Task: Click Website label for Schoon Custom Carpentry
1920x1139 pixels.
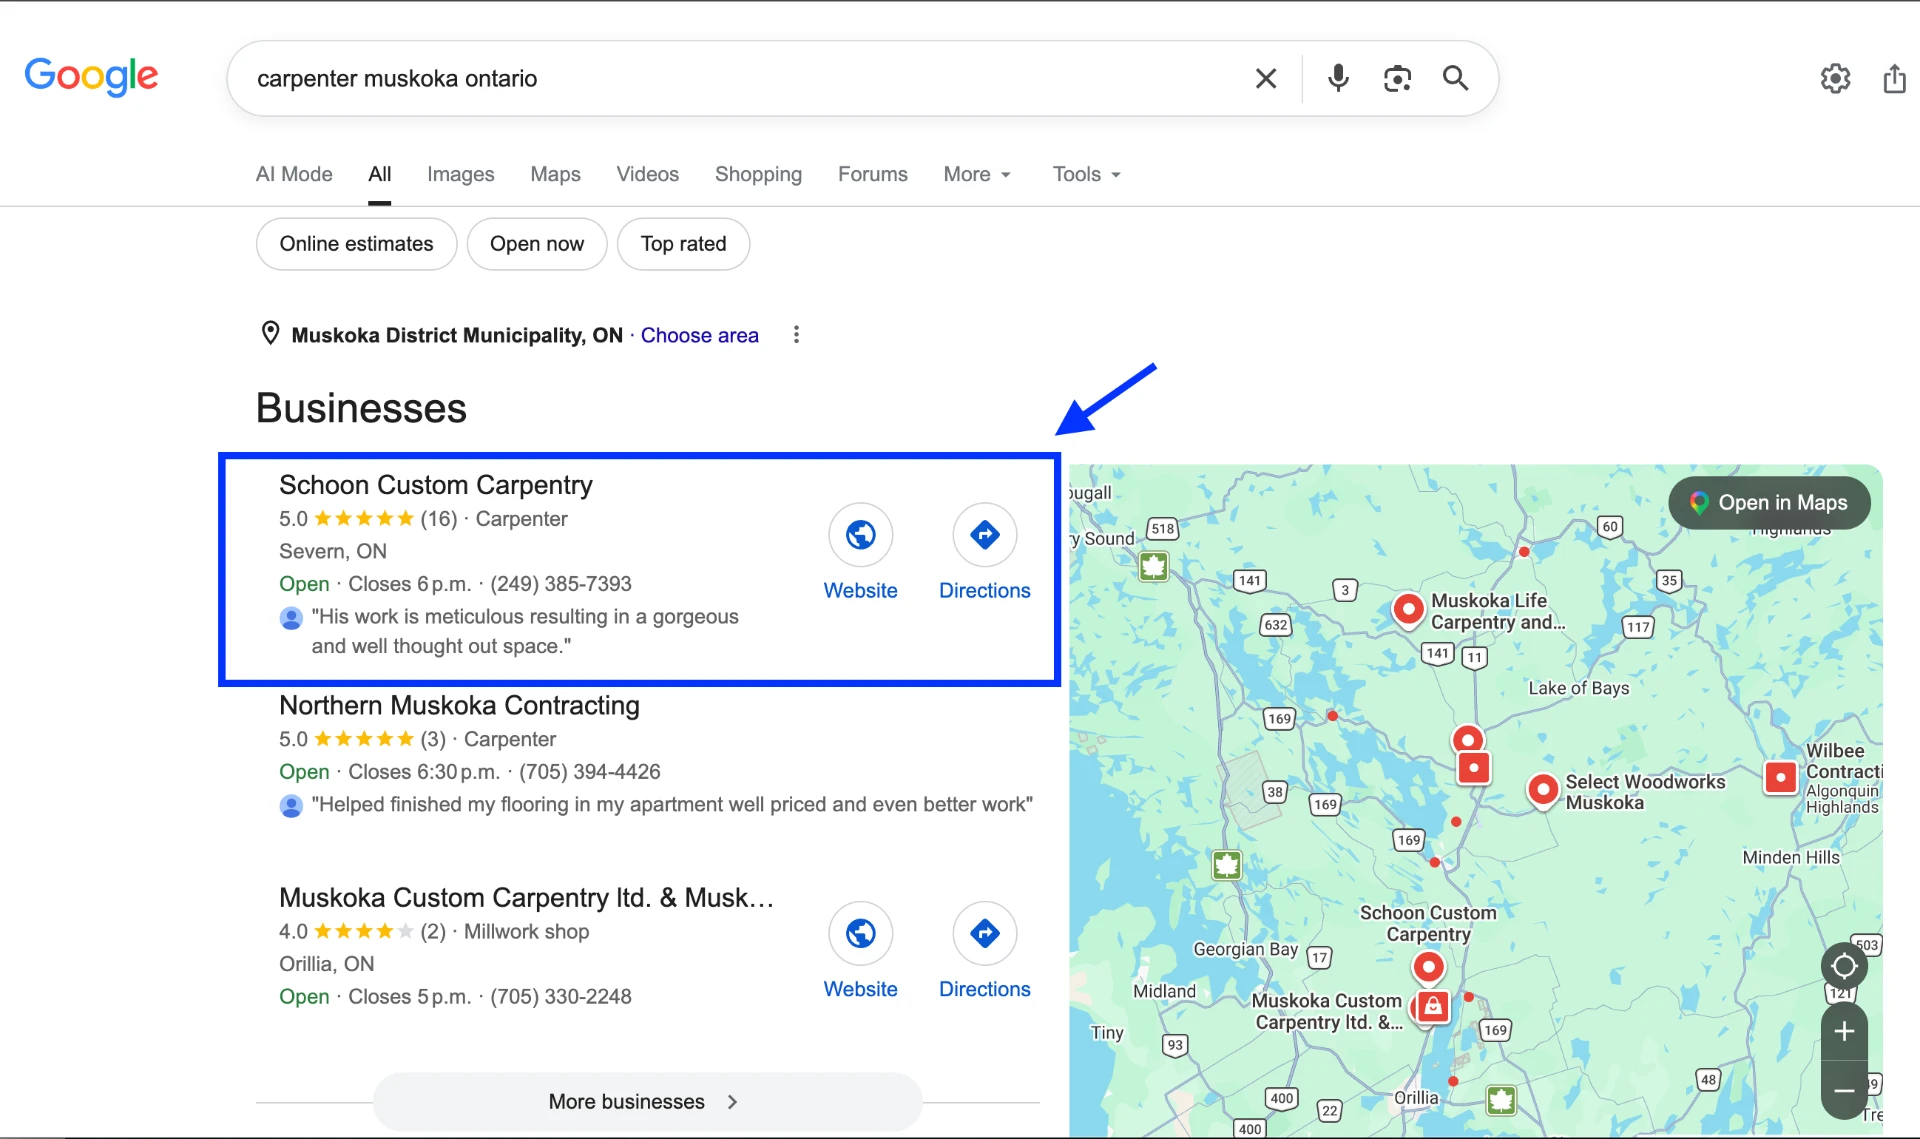Action: pyautogui.click(x=860, y=590)
